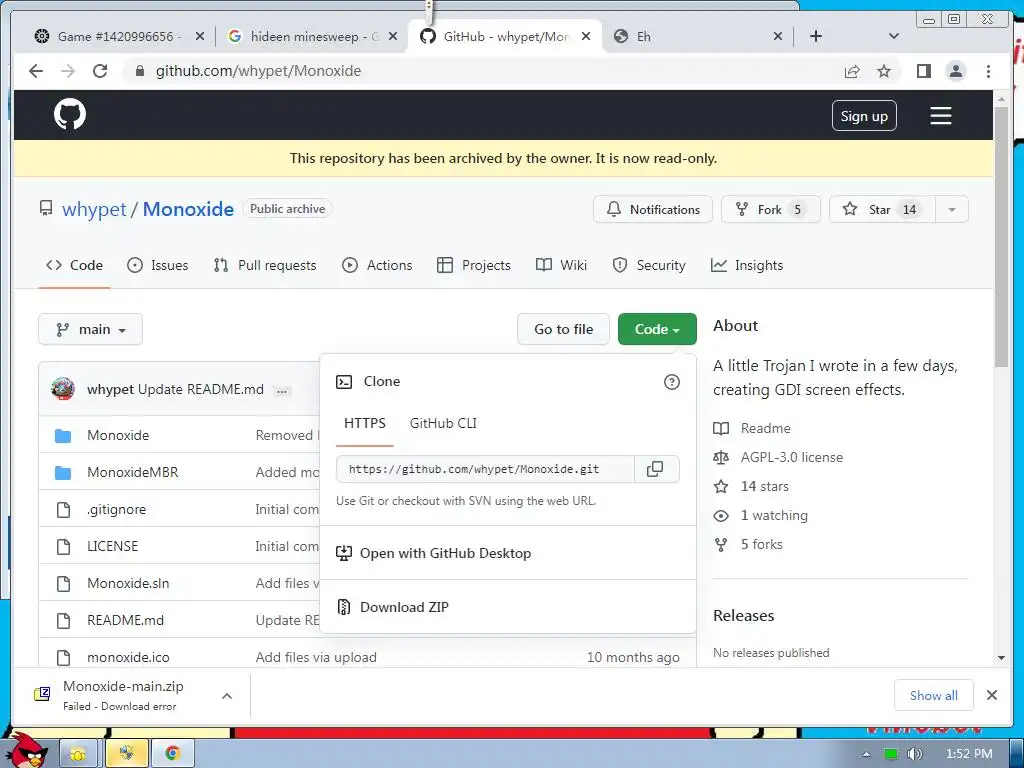Open the Wiki tab
Screen dimensions: 1024x768
[x=561, y=265]
